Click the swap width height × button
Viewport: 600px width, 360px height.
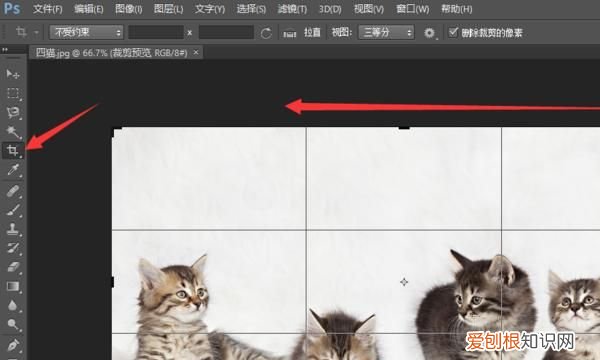190,33
